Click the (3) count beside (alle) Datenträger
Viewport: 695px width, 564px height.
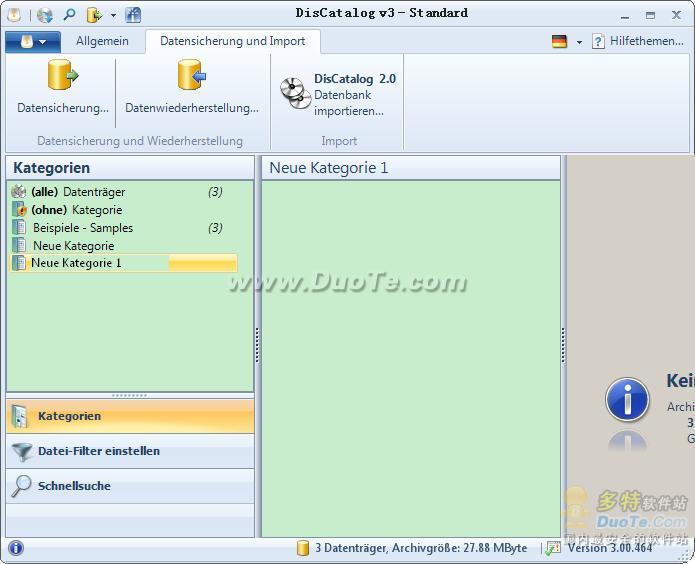tap(215, 192)
